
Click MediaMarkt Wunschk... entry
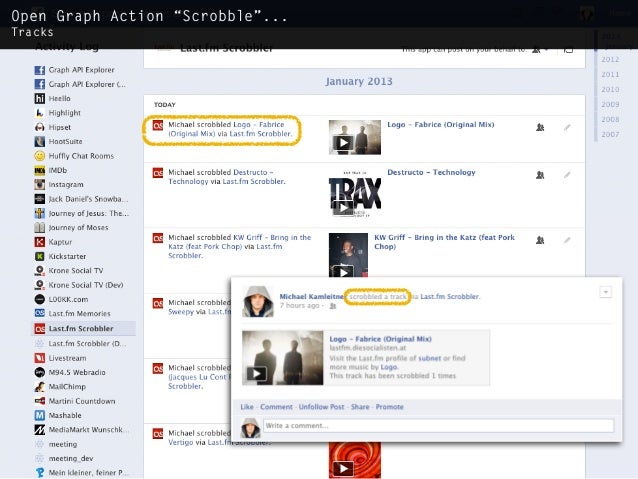point(88,430)
